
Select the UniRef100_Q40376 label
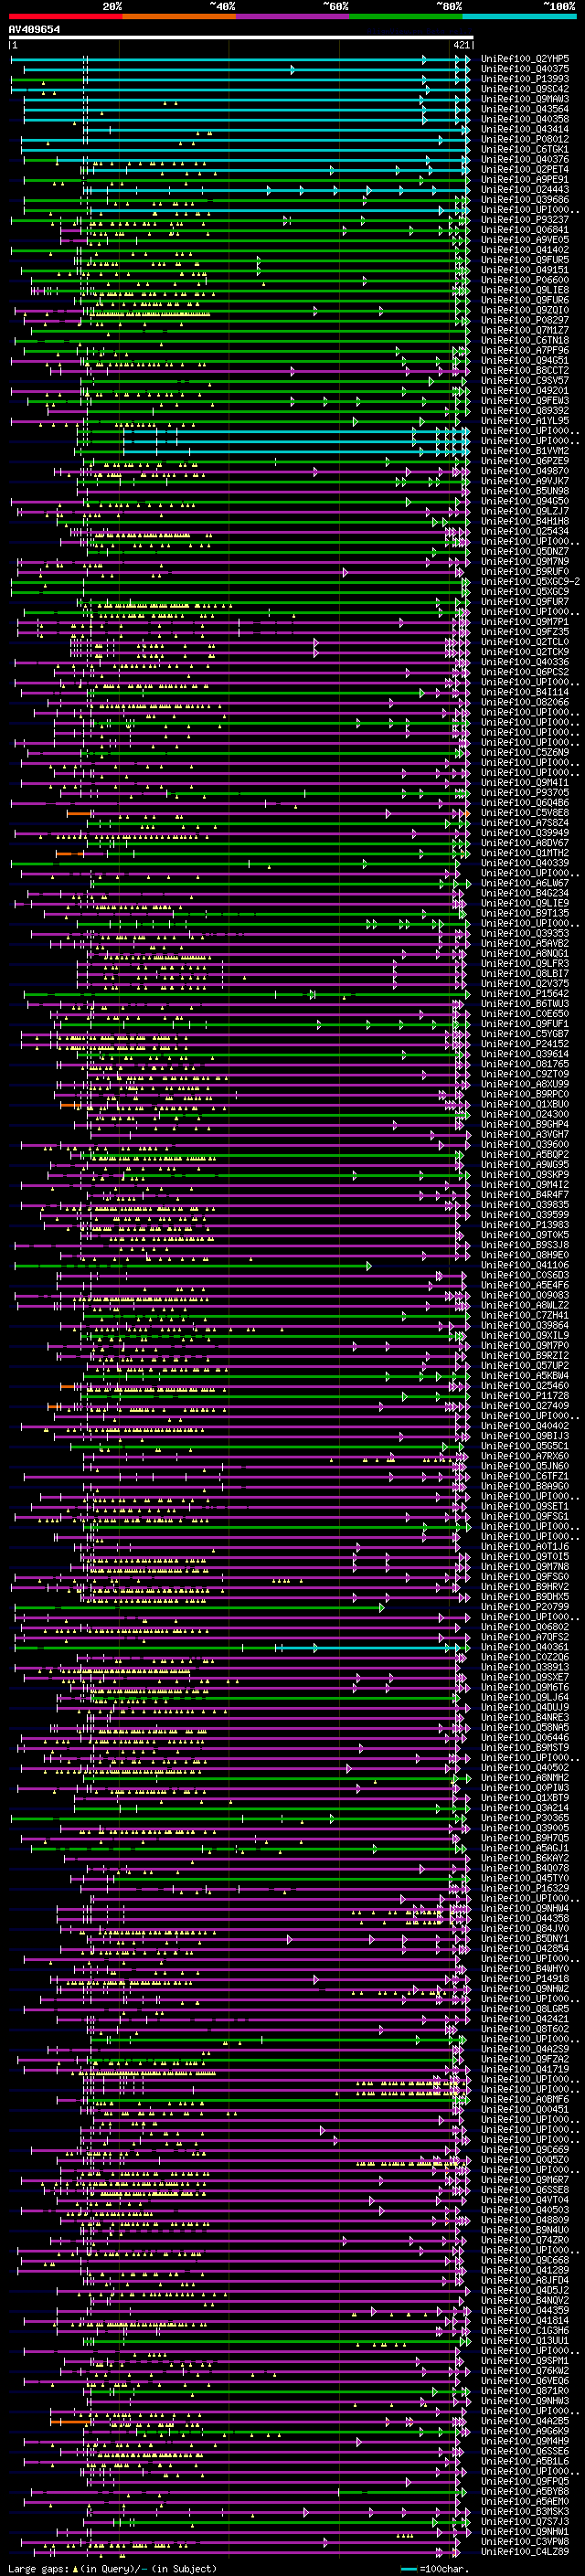pos(524,159)
